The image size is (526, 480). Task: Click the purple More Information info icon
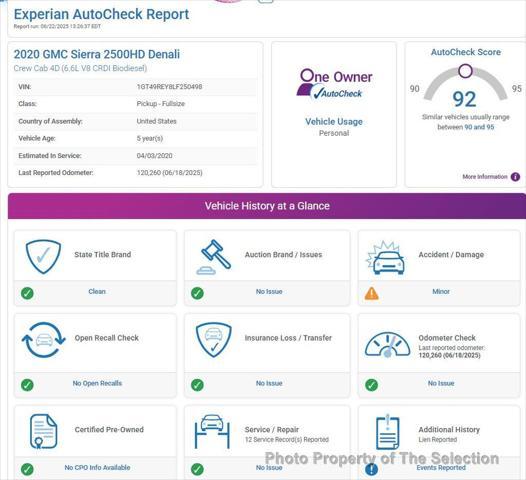coord(515,177)
